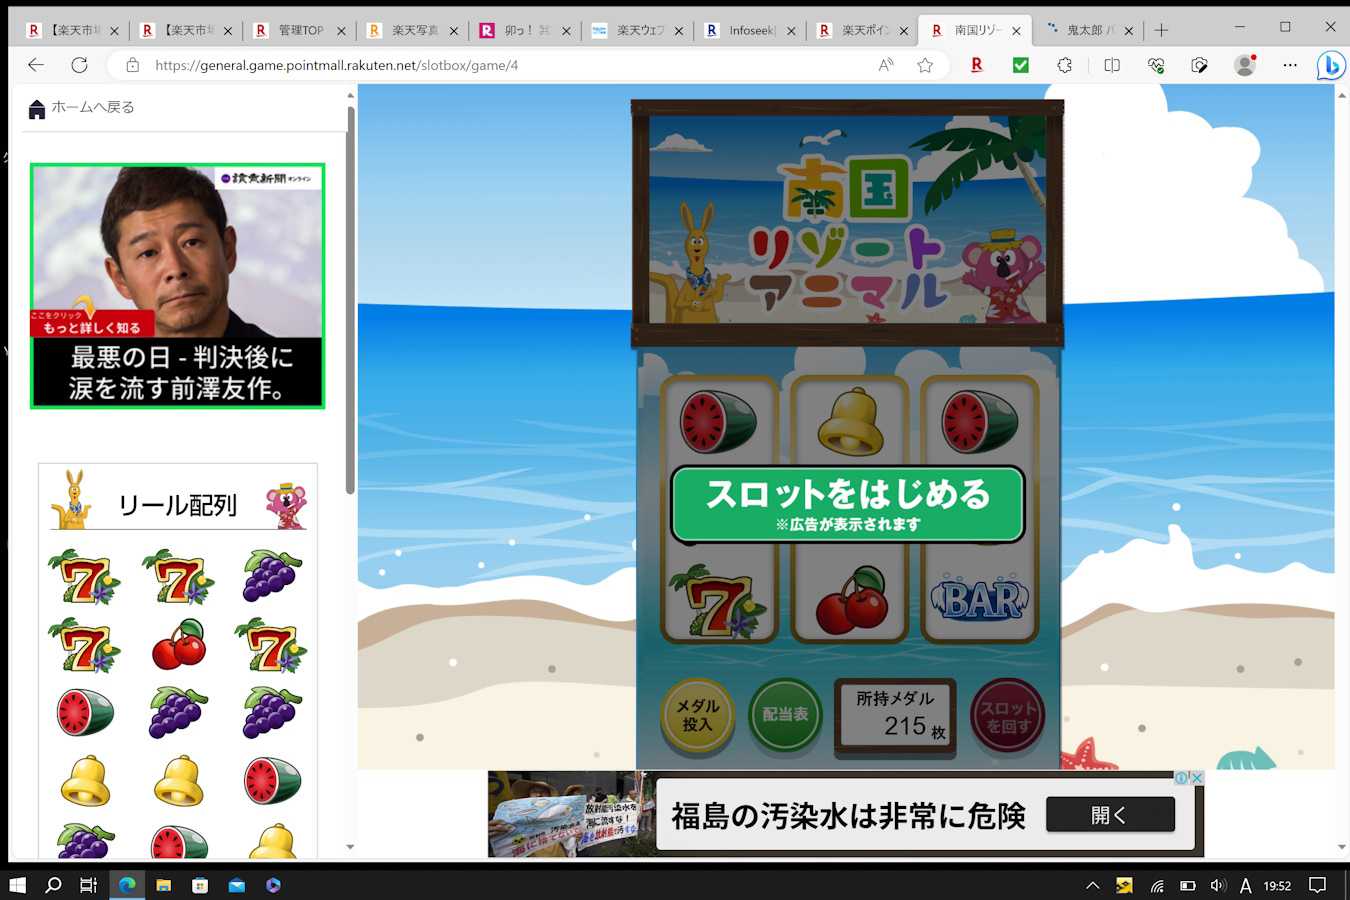Switch to the 楽天写真 tab
This screenshot has height=900, width=1350.
point(413,30)
